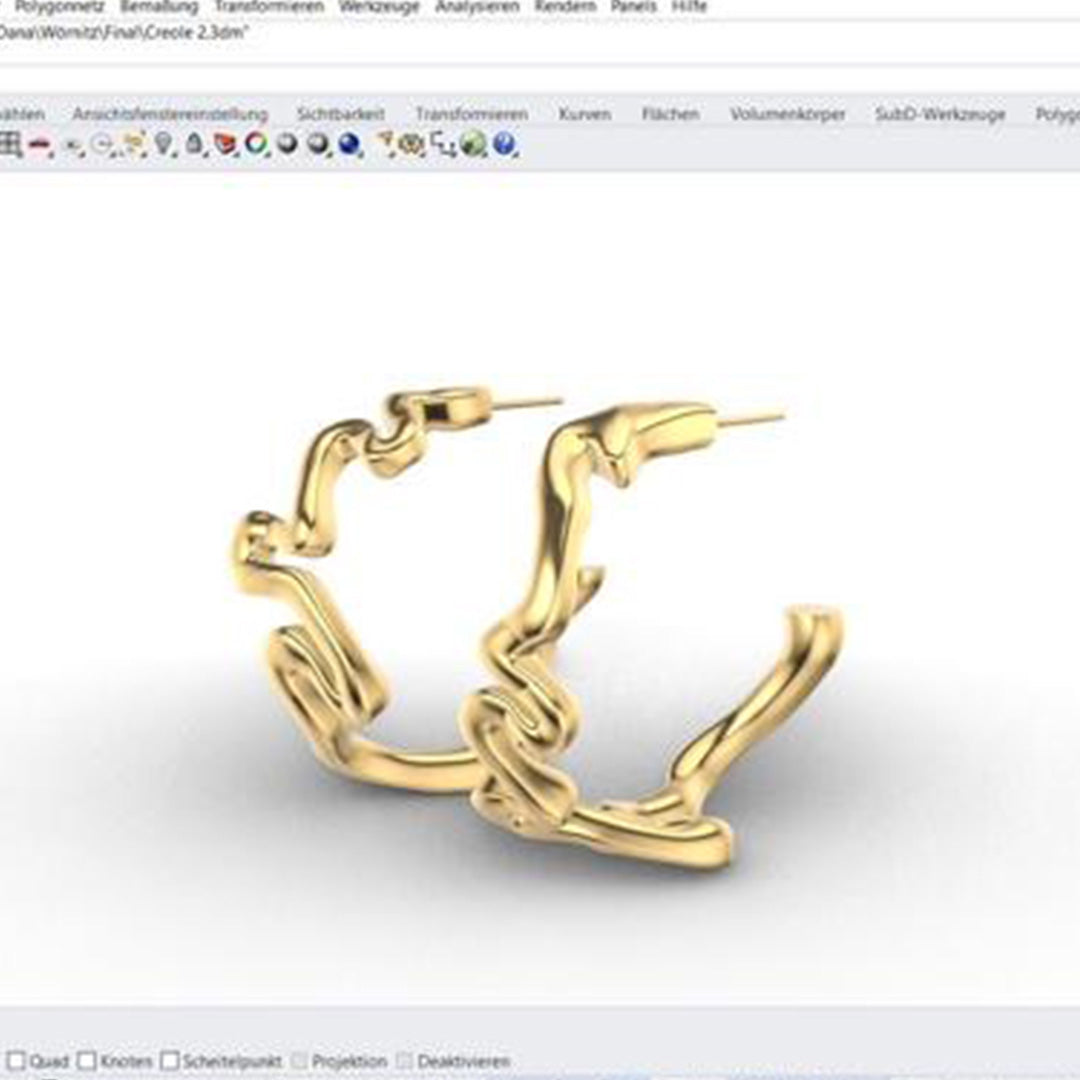
Task: Click the color wheel icon
Action: point(257,145)
